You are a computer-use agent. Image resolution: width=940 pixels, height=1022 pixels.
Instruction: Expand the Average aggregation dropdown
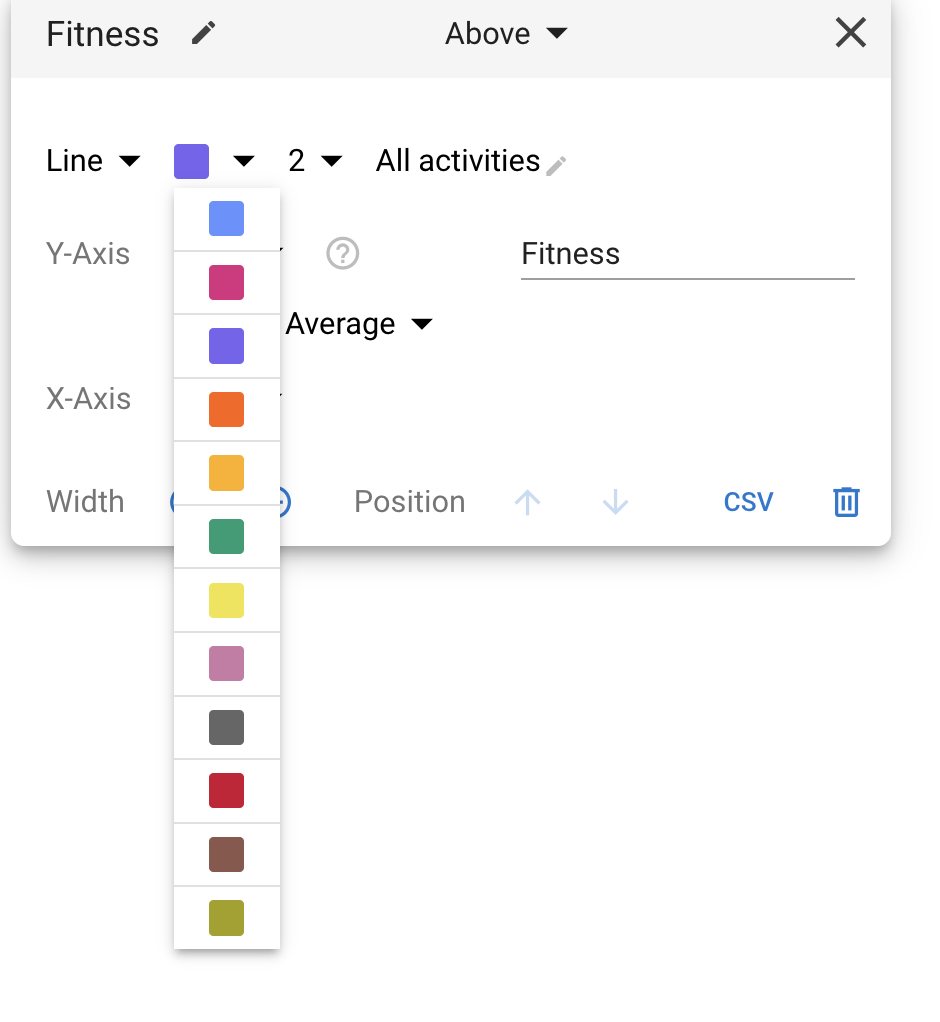click(359, 325)
